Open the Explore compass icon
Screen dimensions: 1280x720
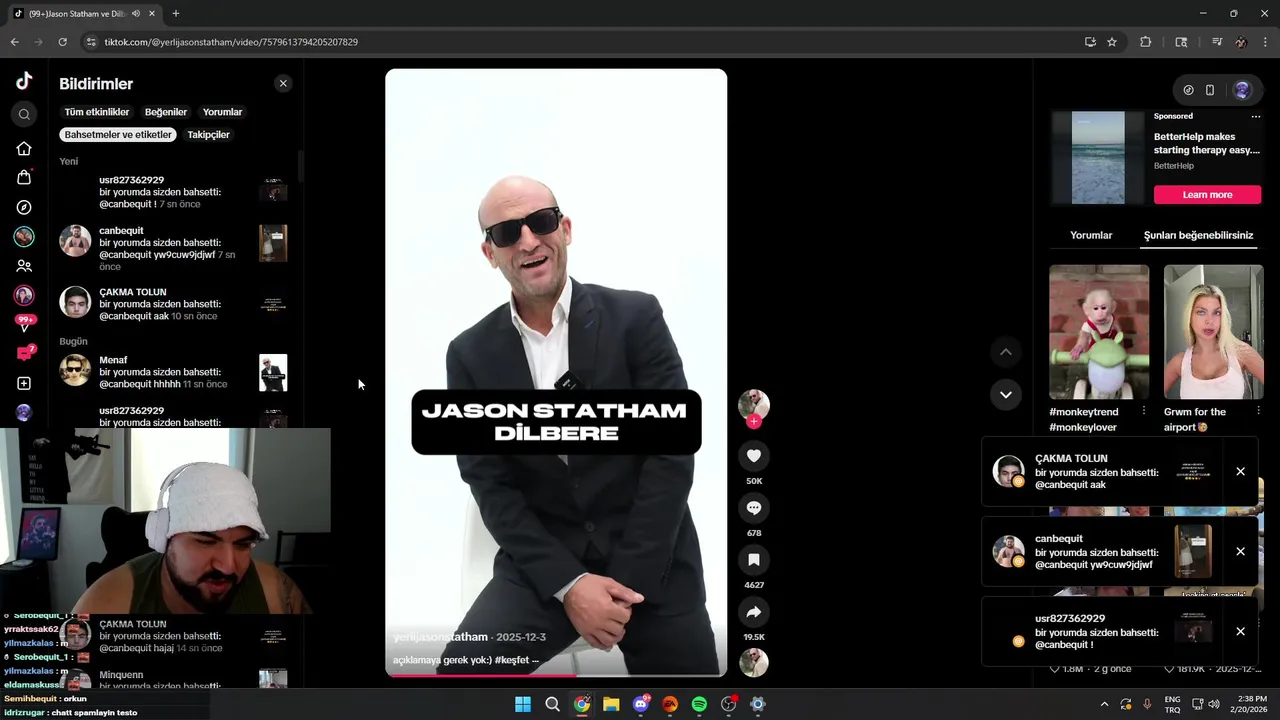pyautogui.click(x=24, y=207)
